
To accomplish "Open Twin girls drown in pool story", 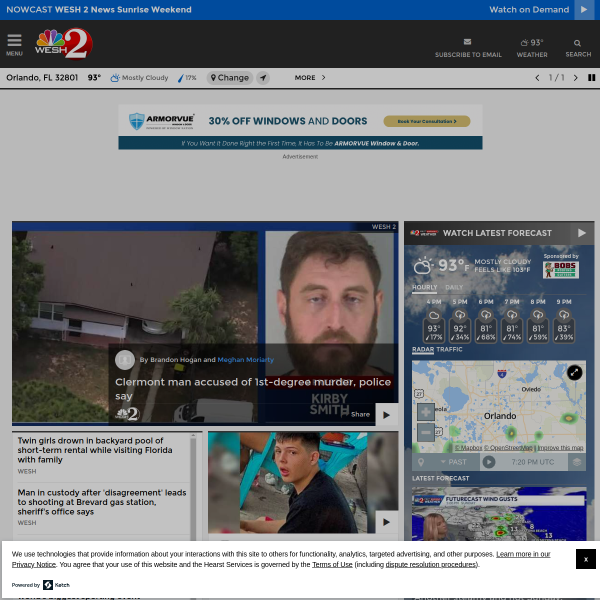I will 95,450.
